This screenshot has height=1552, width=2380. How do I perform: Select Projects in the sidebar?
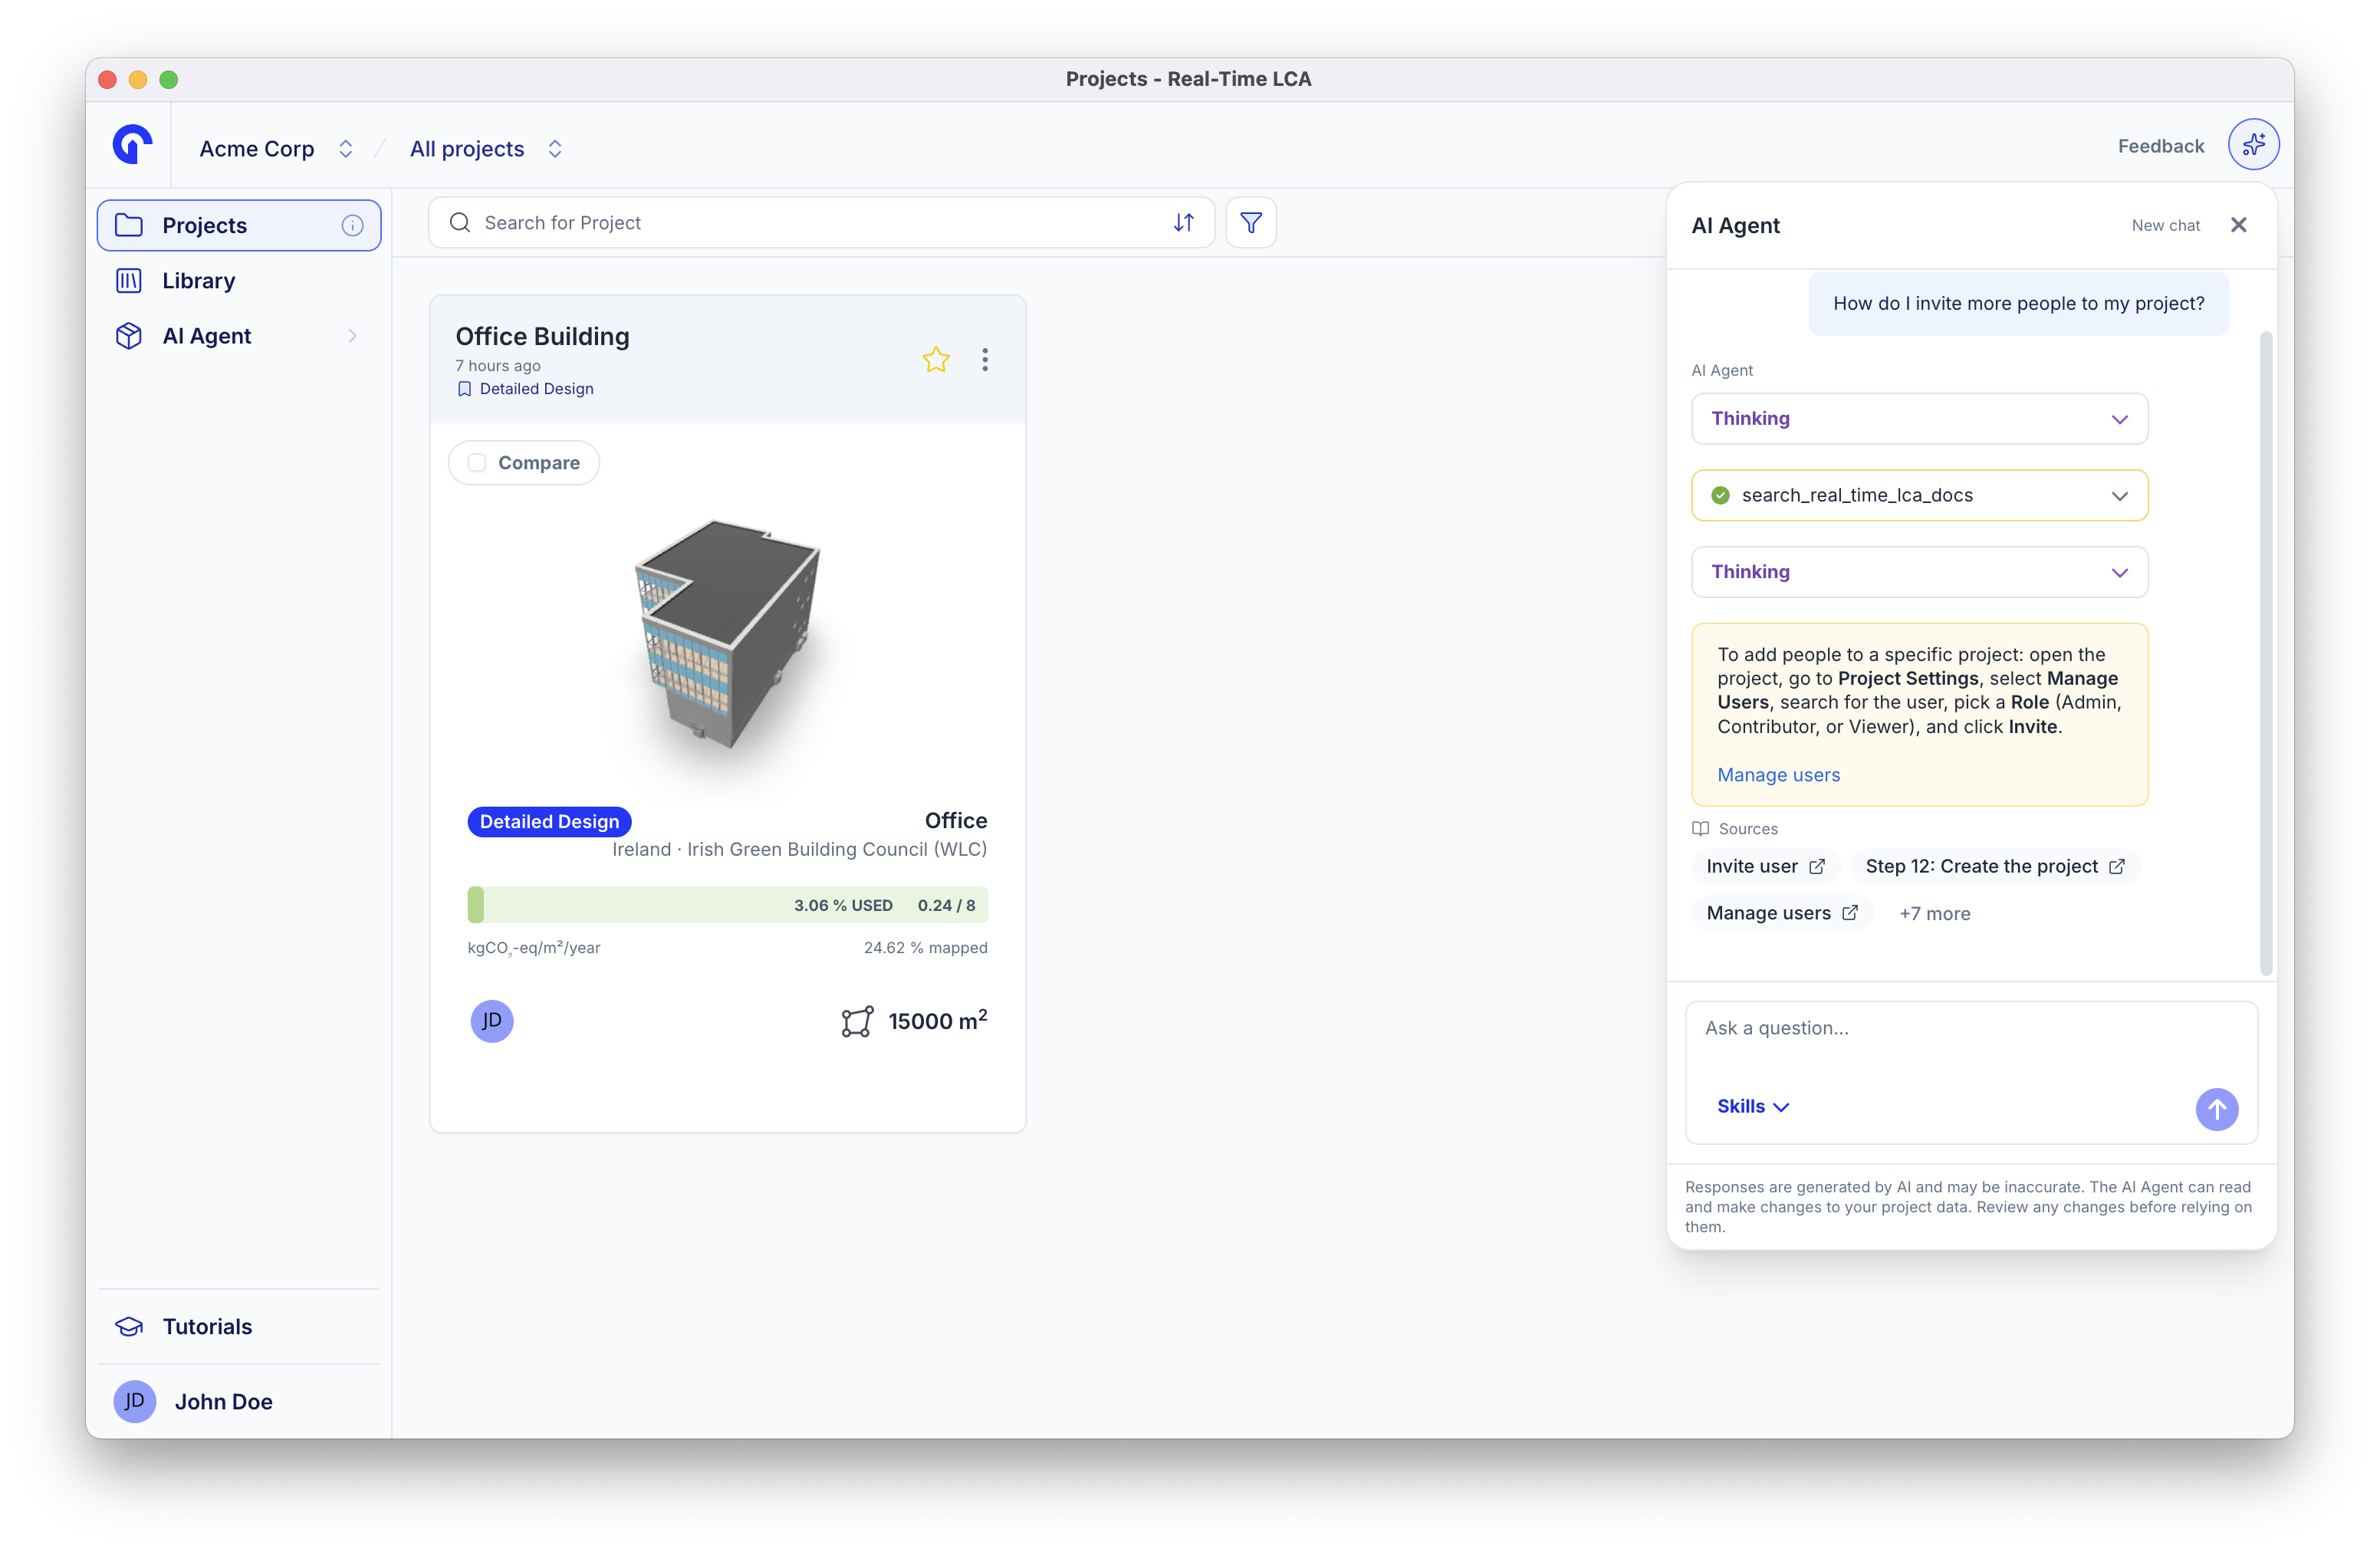point(238,225)
